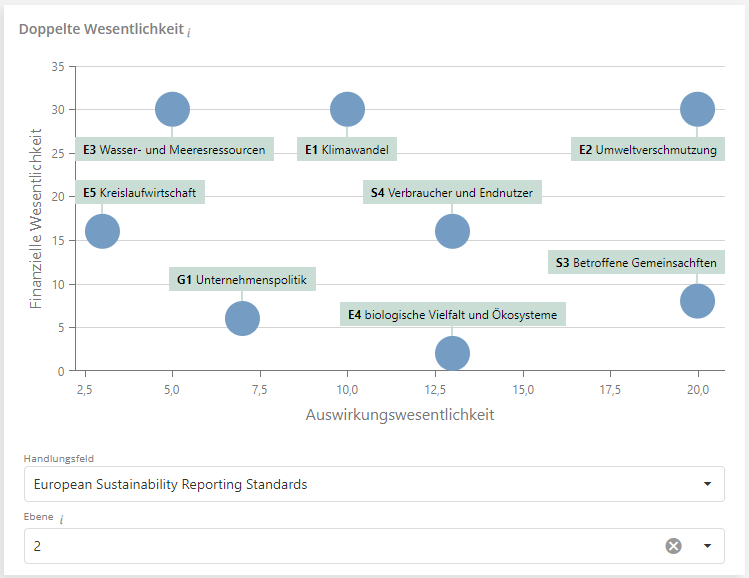
Task: Select the S4 Verbraucher und Endnutzer bubble
Action: (452, 231)
